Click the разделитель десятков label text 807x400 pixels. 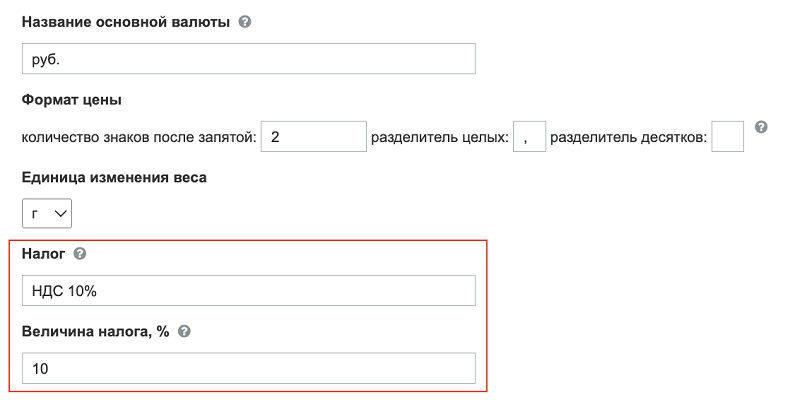[628, 138]
